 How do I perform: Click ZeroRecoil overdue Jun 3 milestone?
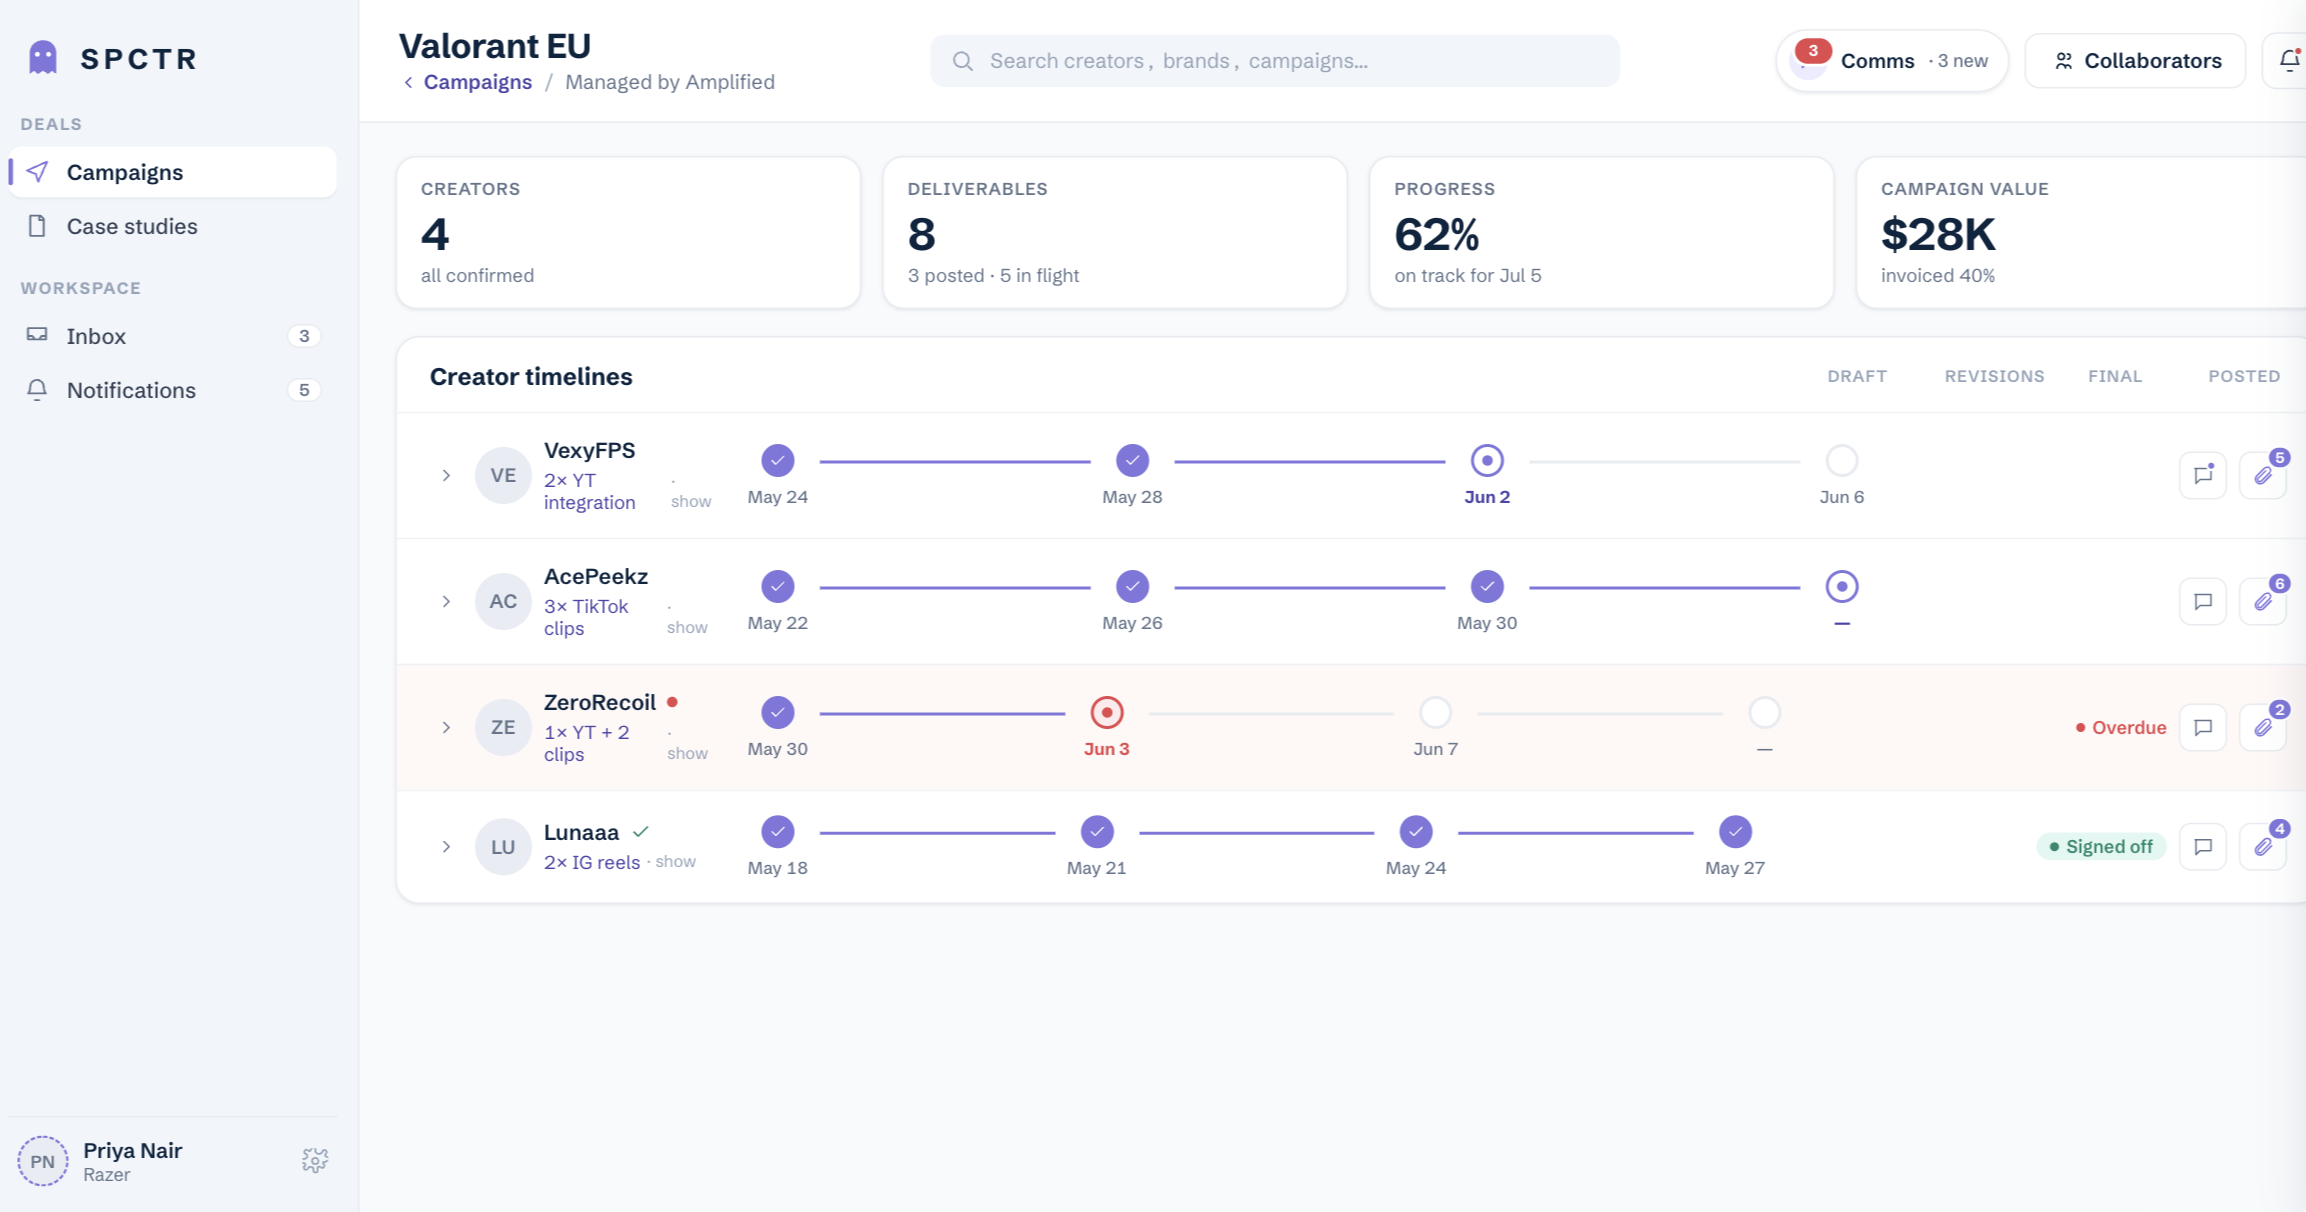click(1107, 712)
